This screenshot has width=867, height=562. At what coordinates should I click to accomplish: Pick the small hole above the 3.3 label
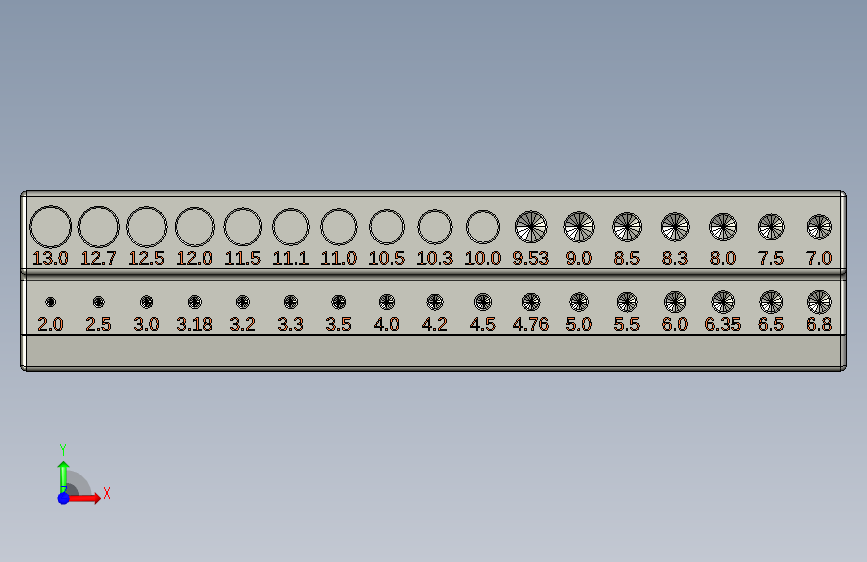click(291, 302)
